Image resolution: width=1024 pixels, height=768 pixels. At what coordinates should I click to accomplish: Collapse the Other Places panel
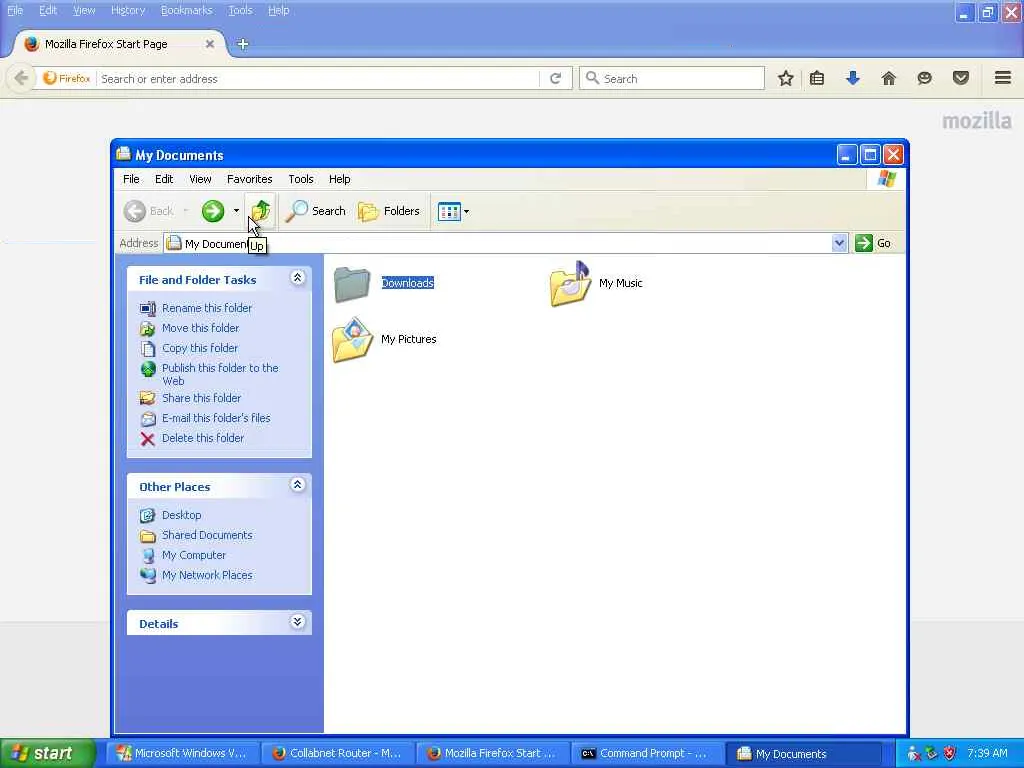pos(297,485)
